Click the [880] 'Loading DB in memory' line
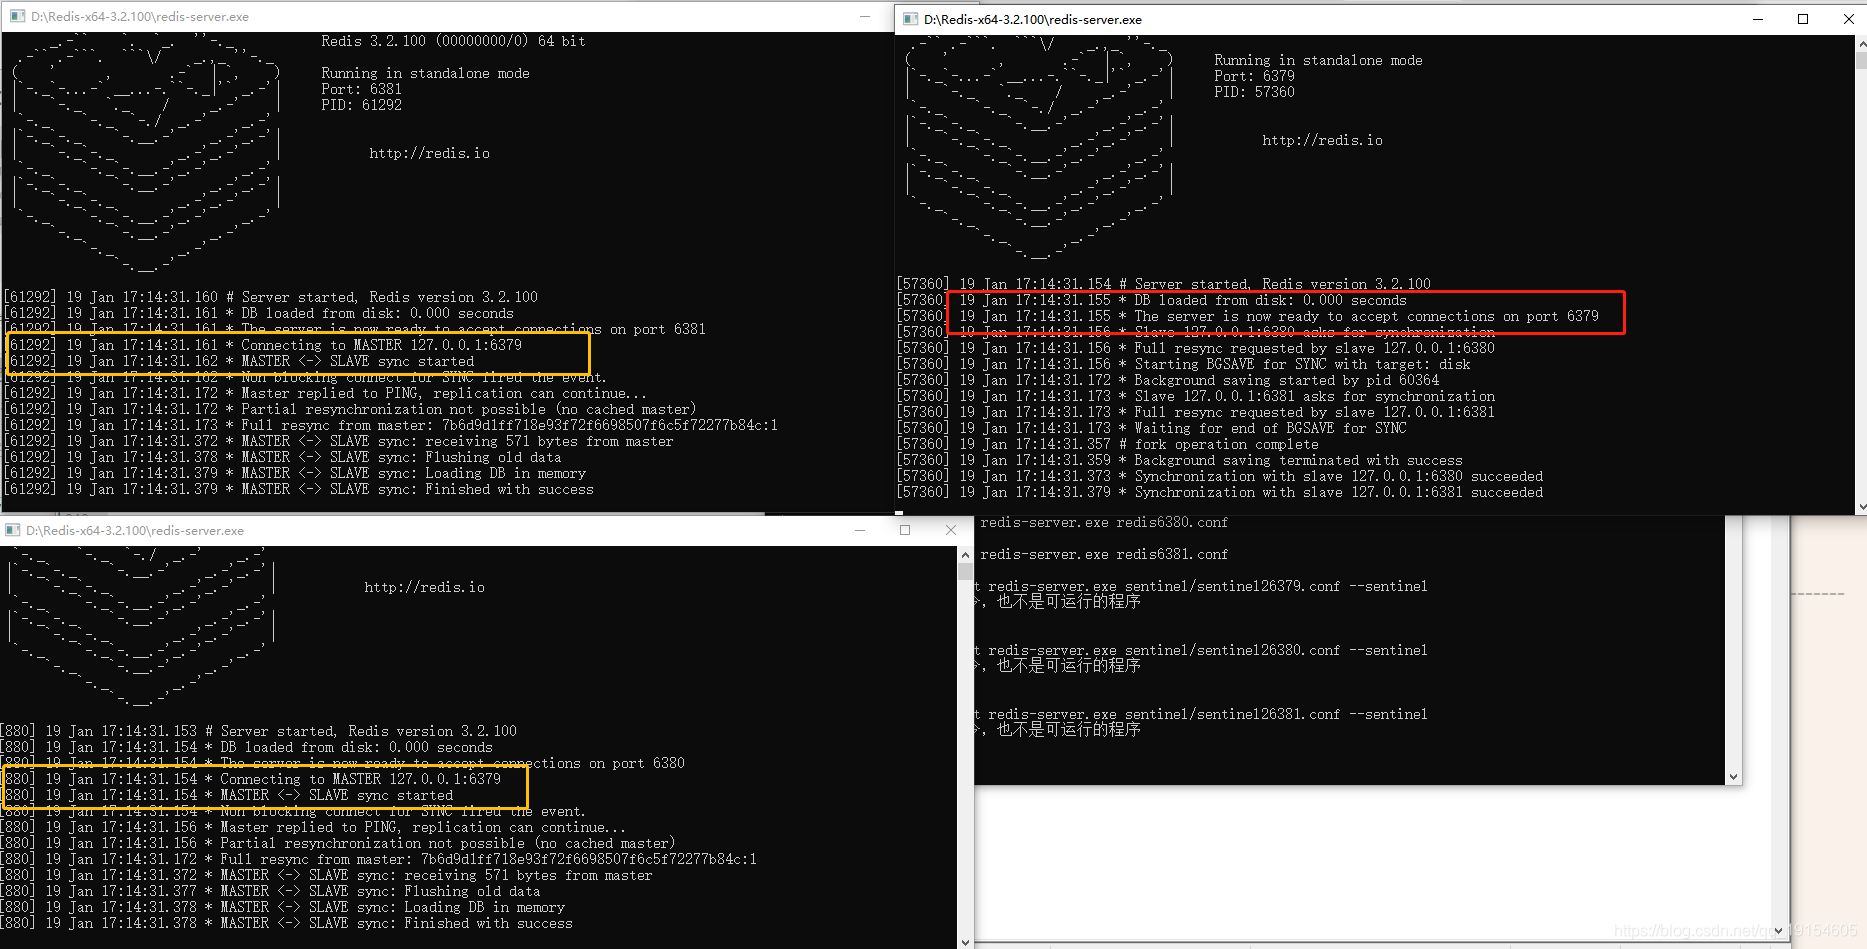The height and width of the screenshot is (949, 1867). point(283,907)
